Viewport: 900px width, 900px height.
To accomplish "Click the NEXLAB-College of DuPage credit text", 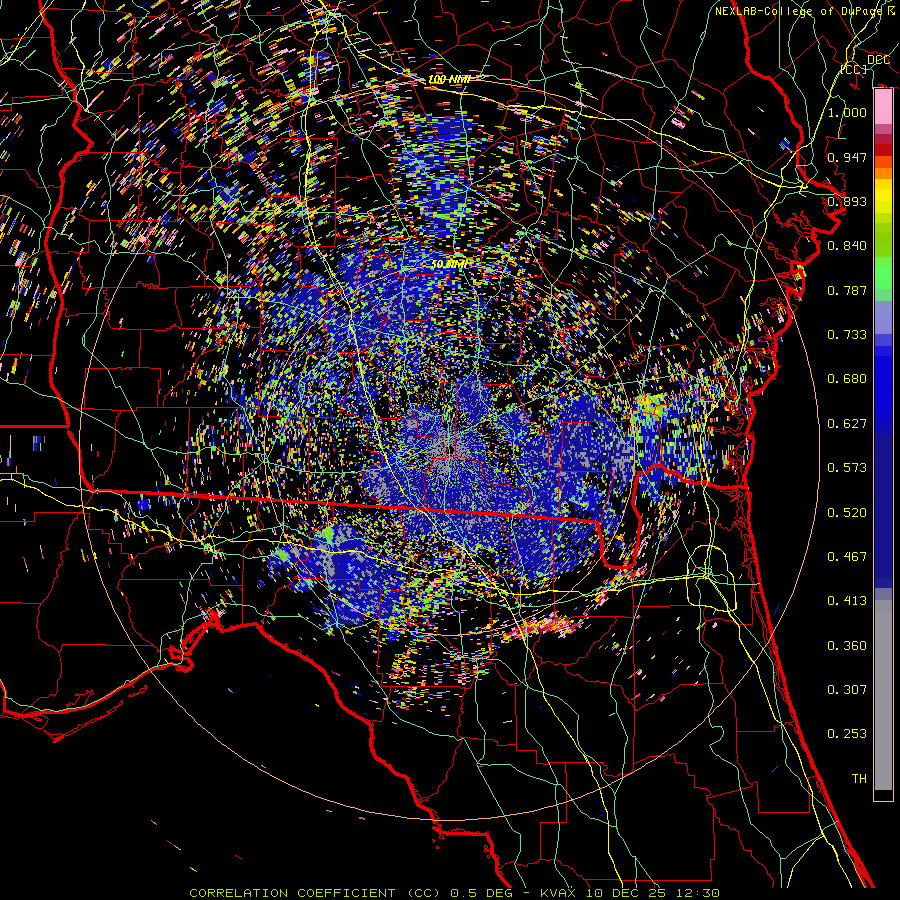I will pos(806,11).
